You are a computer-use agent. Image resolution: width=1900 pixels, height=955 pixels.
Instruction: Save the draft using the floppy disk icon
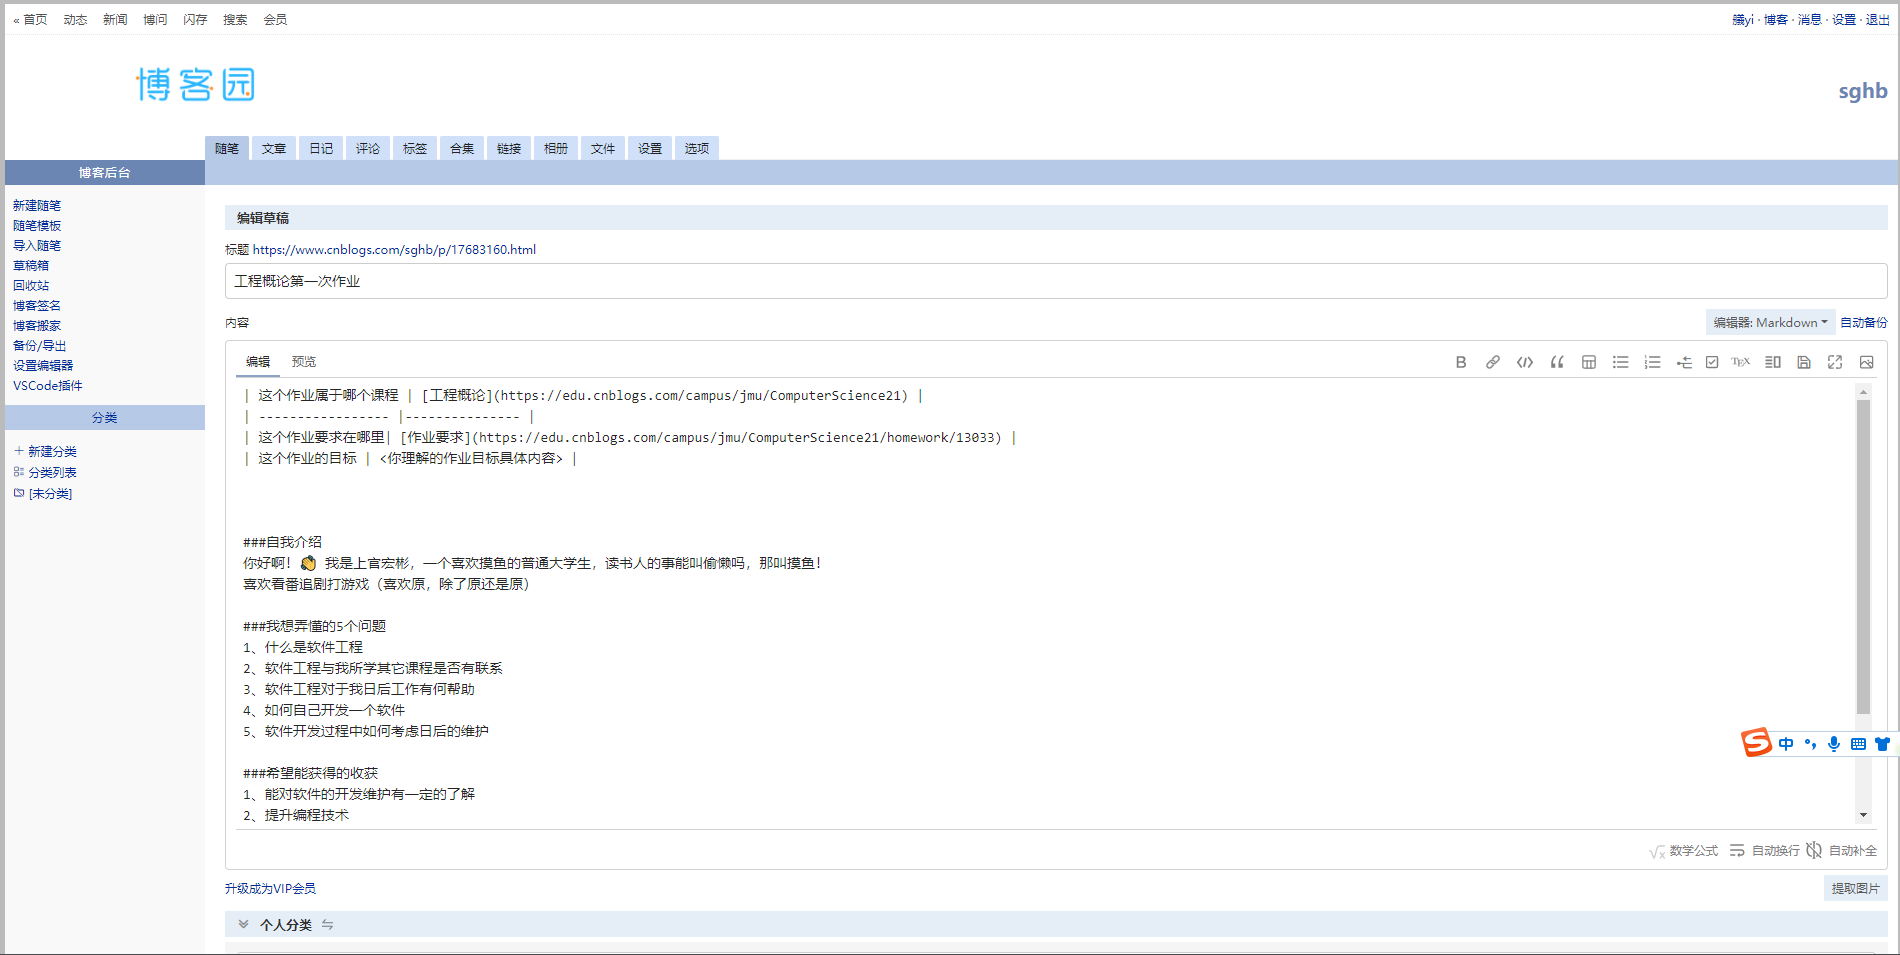(x=1804, y=362)
